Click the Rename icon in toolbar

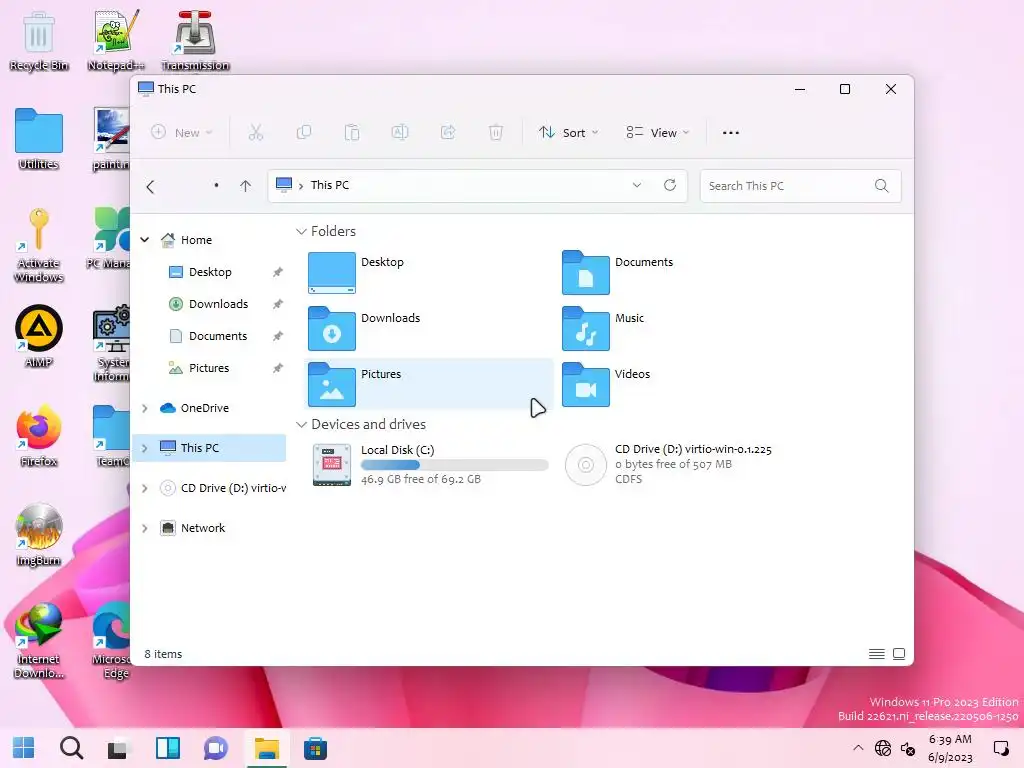pos(400,133)
